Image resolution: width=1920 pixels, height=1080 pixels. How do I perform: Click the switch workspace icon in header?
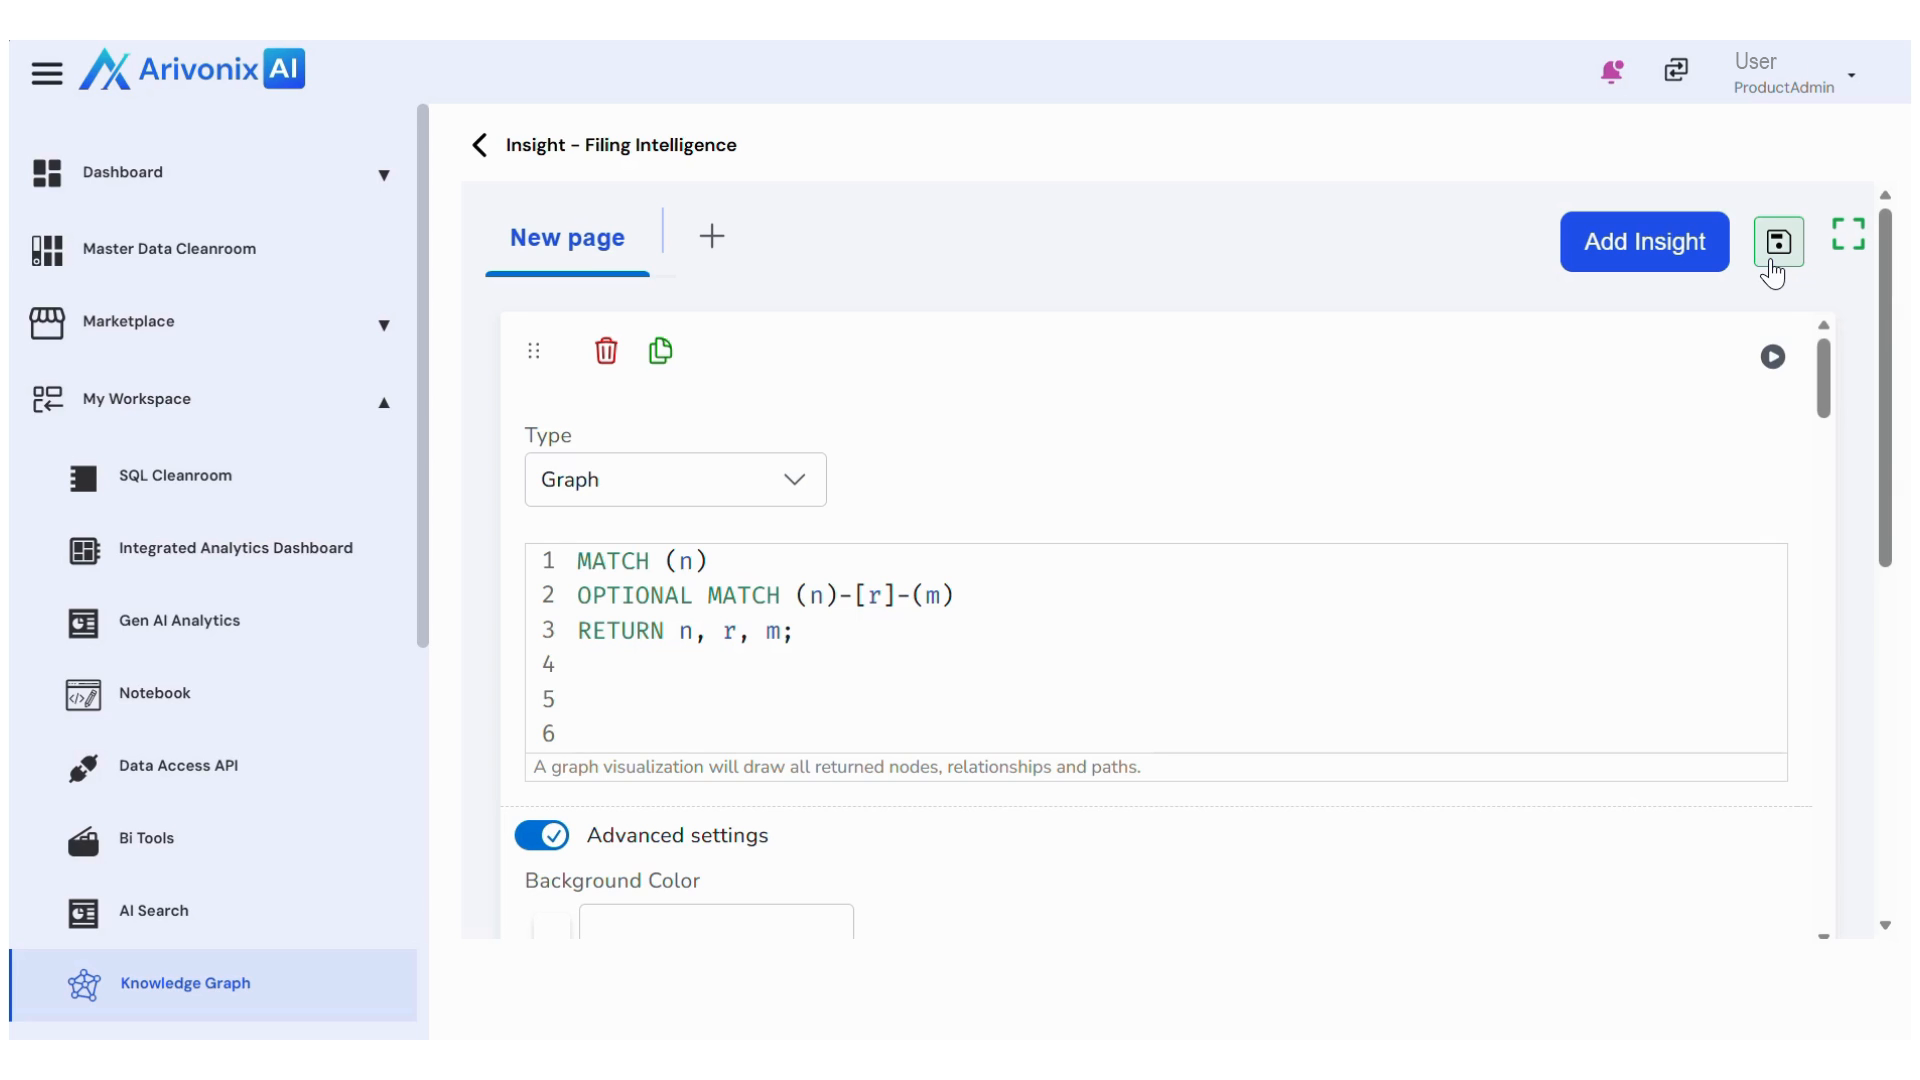coord(1676,70)
